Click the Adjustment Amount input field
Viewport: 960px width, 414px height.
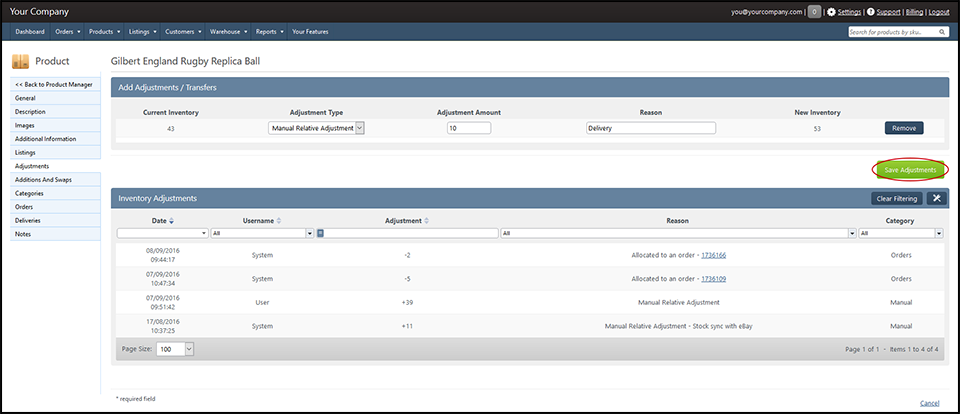pyautogui.click(x=469, y=128)
